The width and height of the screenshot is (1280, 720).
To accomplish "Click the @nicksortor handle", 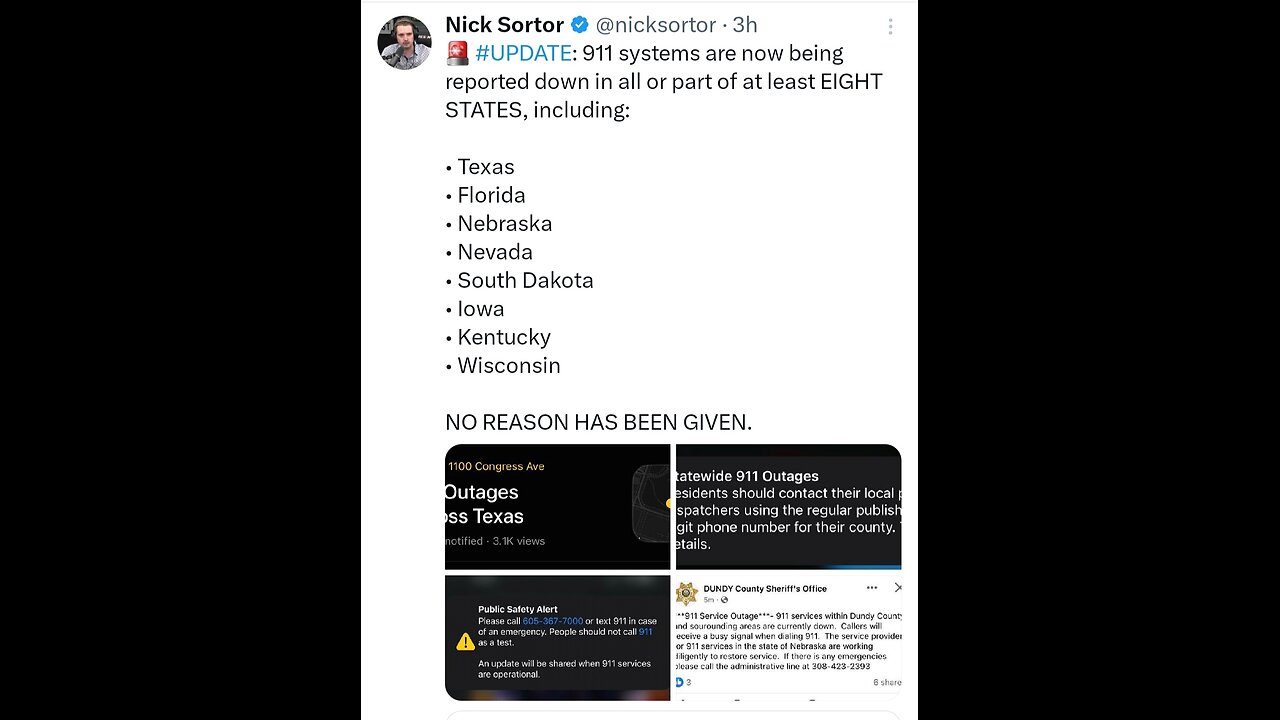I will click(x=656, y=25).
